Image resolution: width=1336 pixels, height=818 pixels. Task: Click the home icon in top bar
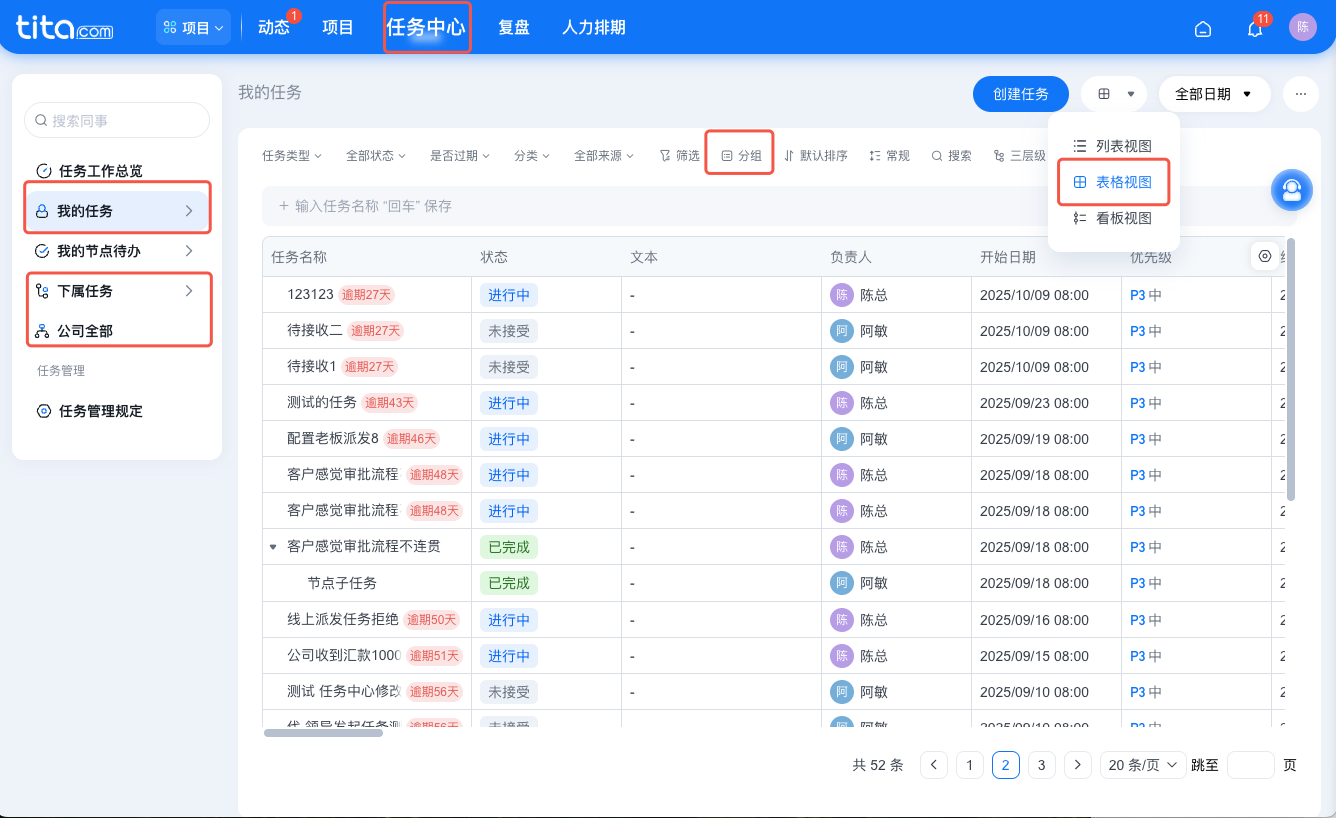click(1202, 28)
